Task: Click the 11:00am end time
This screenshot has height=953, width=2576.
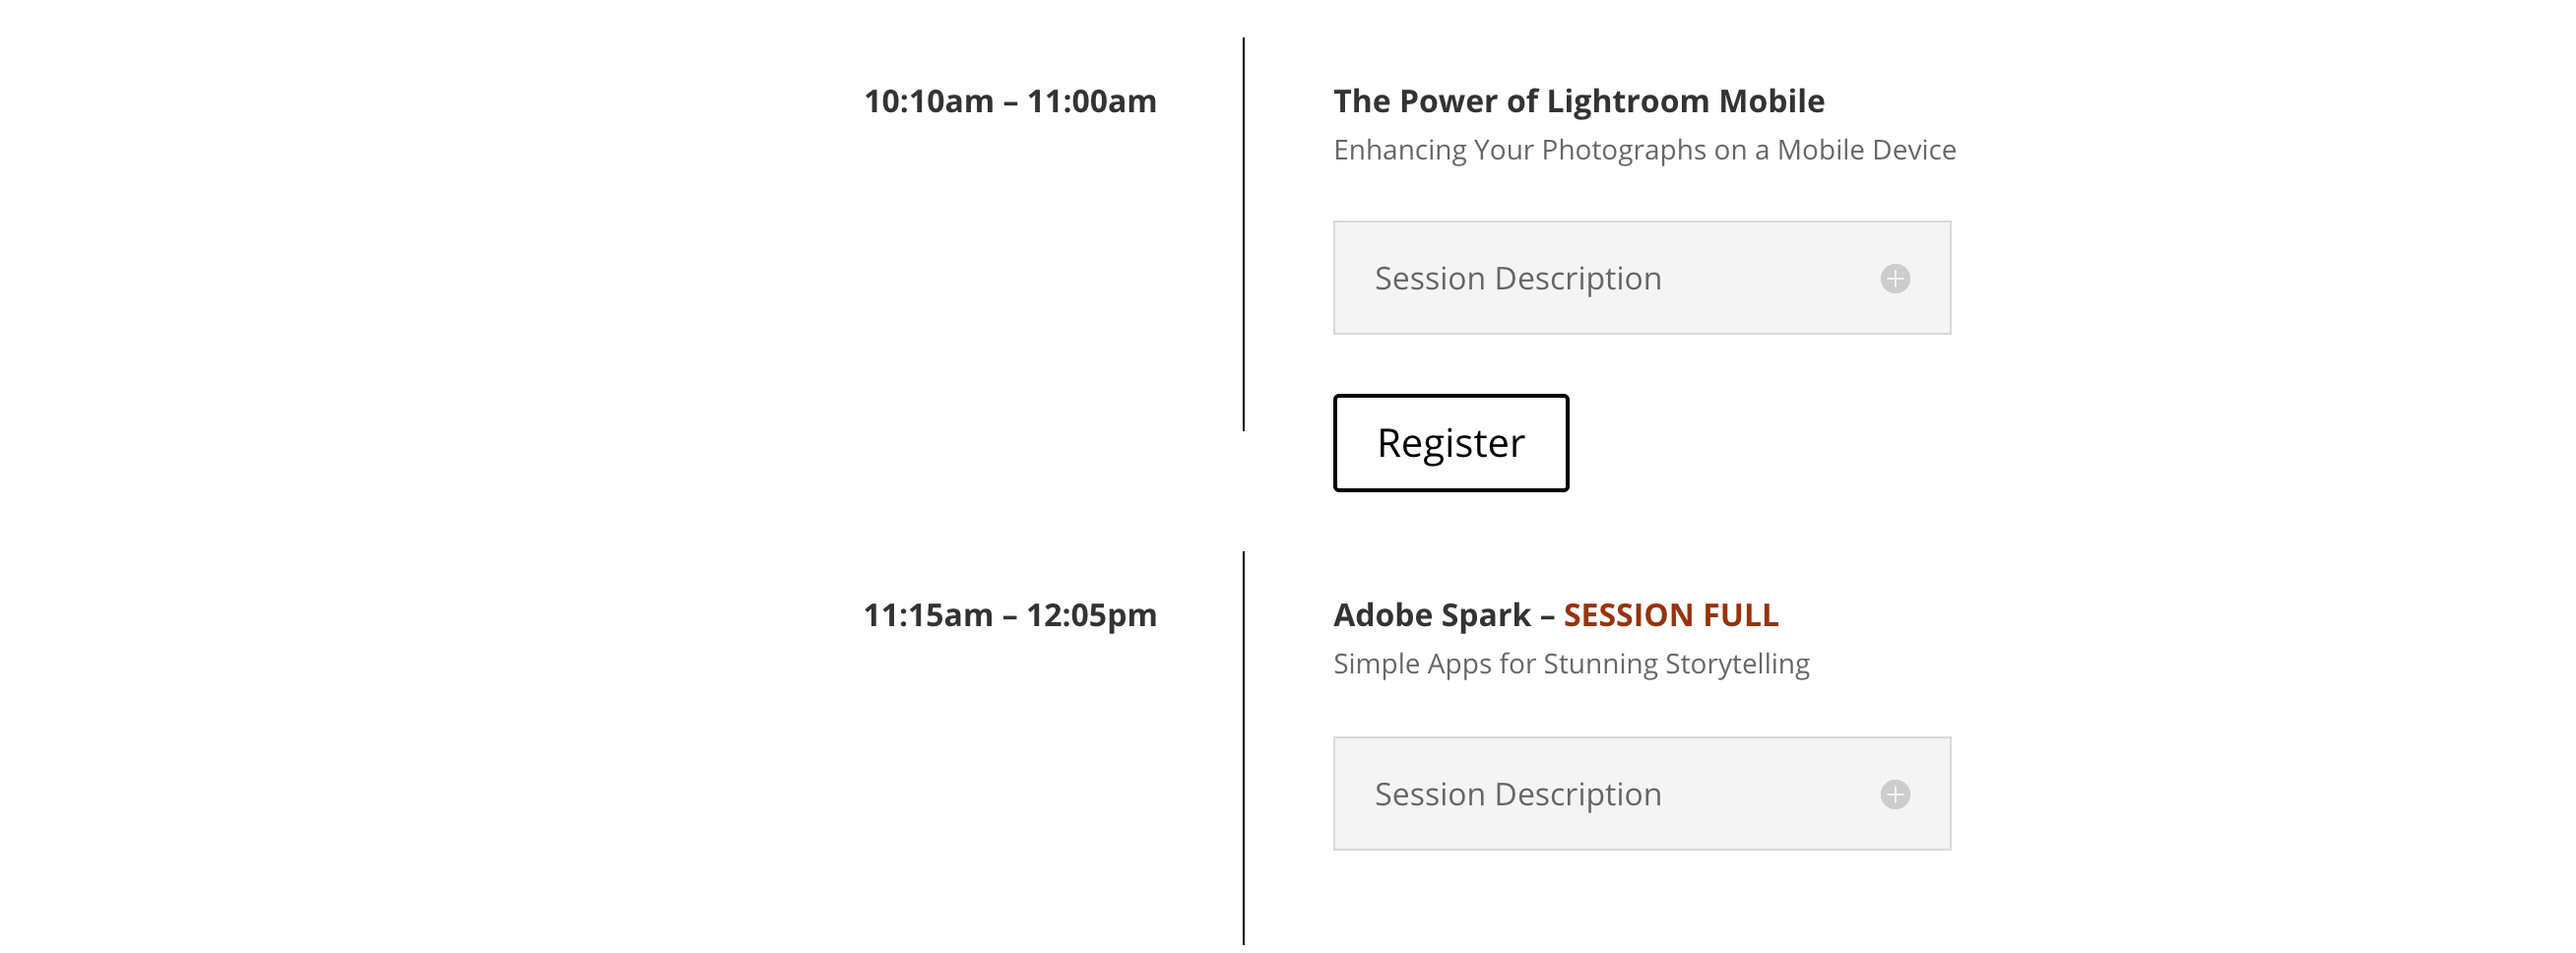Action: [x=1092, y=101]
